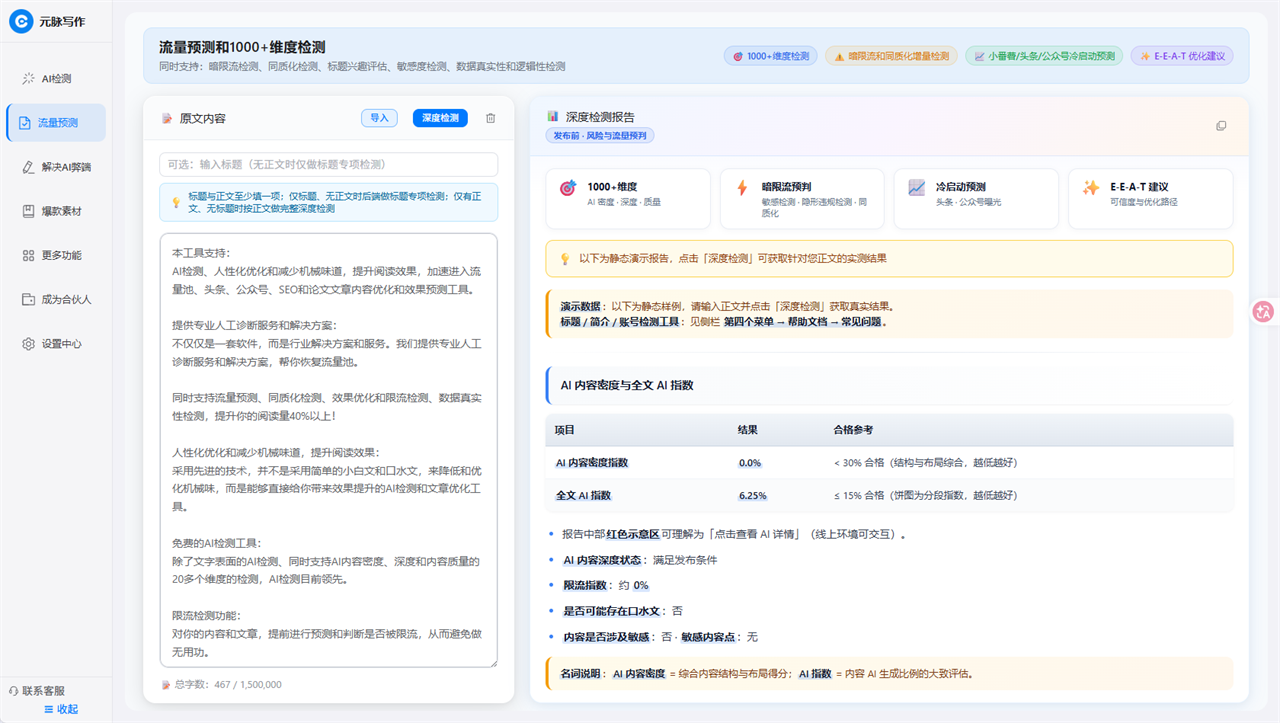Click the target icon on 1000+维度 card
The height and width of the screenshot is (723, 1280).
pyautogui.click(x=568, y=187)
